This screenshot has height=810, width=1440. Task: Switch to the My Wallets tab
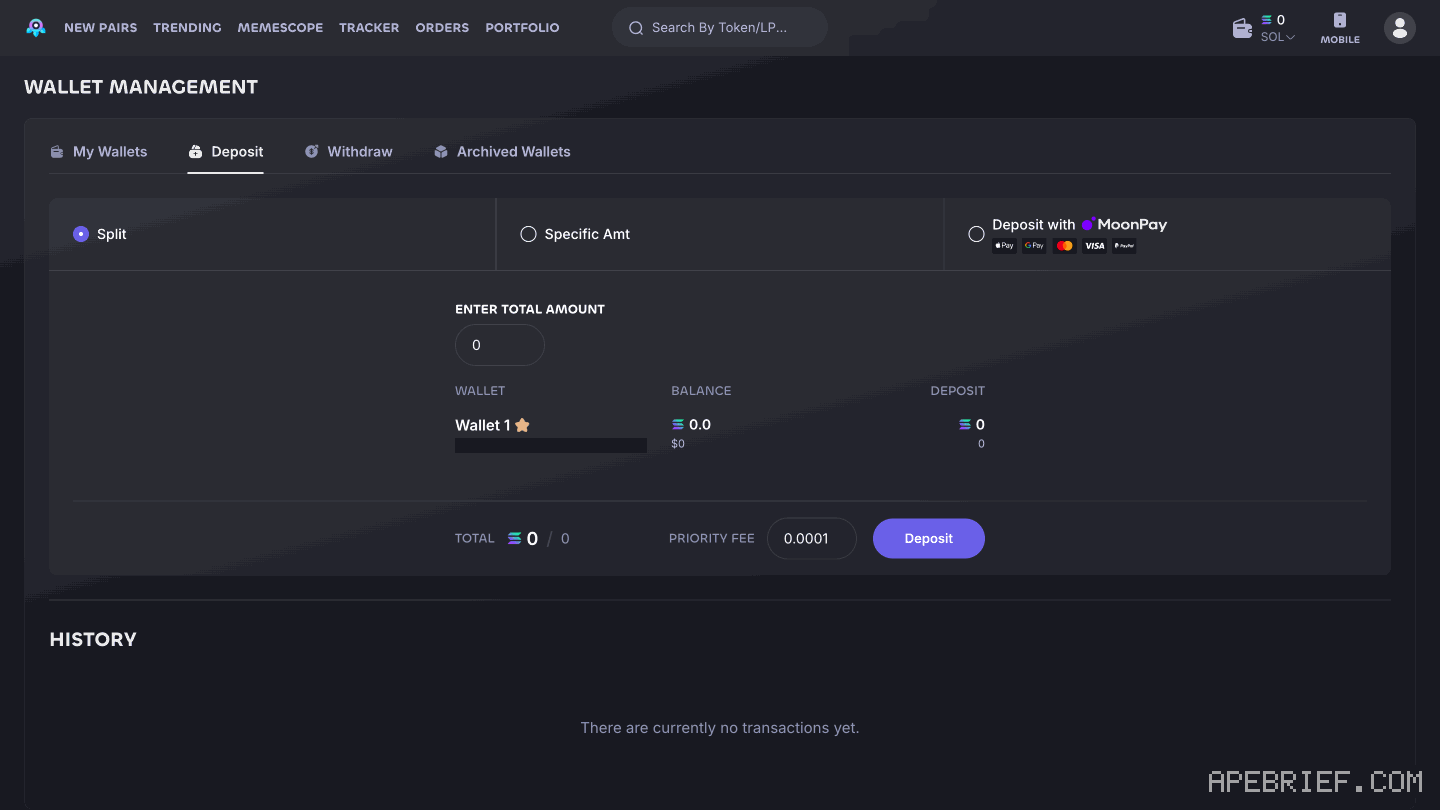[x=99, y=152]
